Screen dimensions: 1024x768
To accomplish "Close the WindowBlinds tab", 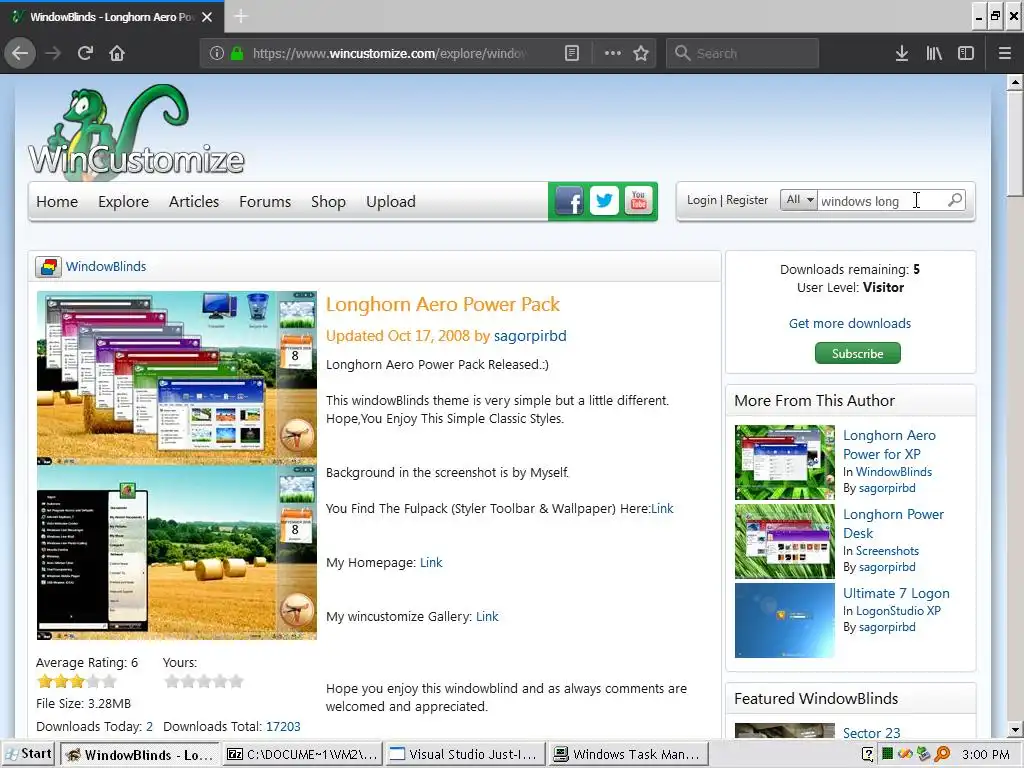I will 207,17.
